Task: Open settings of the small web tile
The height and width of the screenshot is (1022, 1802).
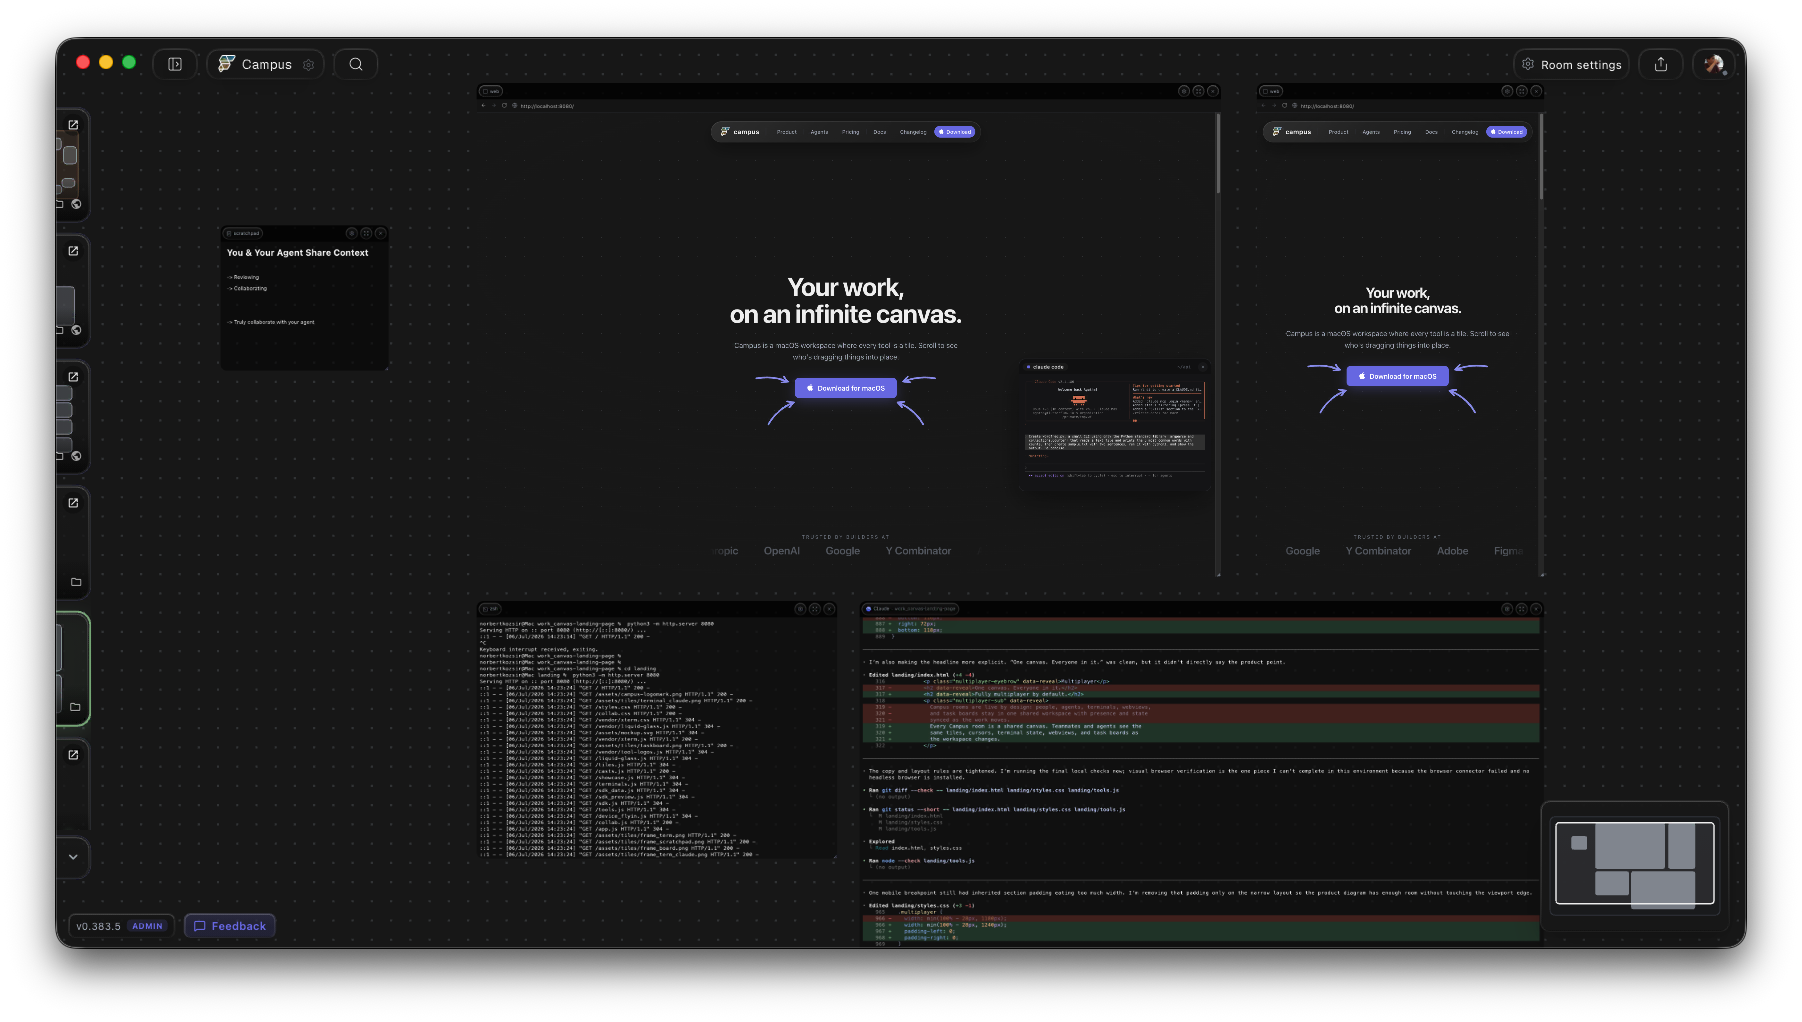Action: click(x=1507, y=91)
